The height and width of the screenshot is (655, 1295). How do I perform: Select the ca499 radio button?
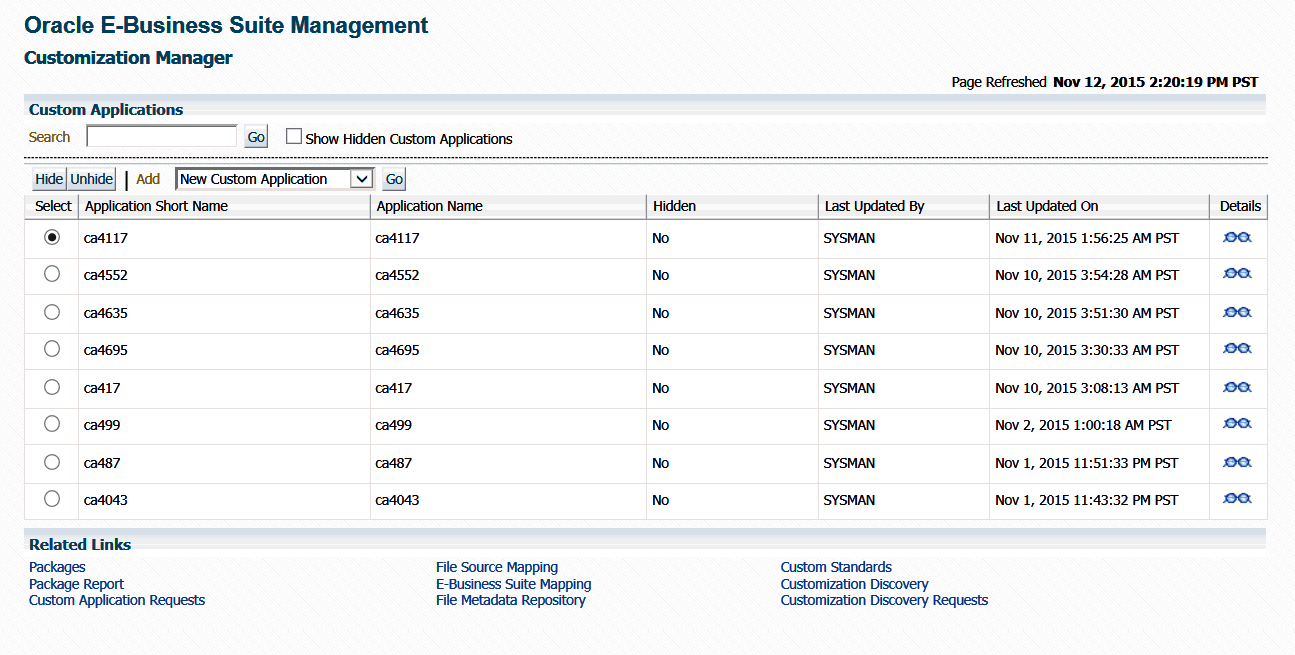(x=52, y=424)
